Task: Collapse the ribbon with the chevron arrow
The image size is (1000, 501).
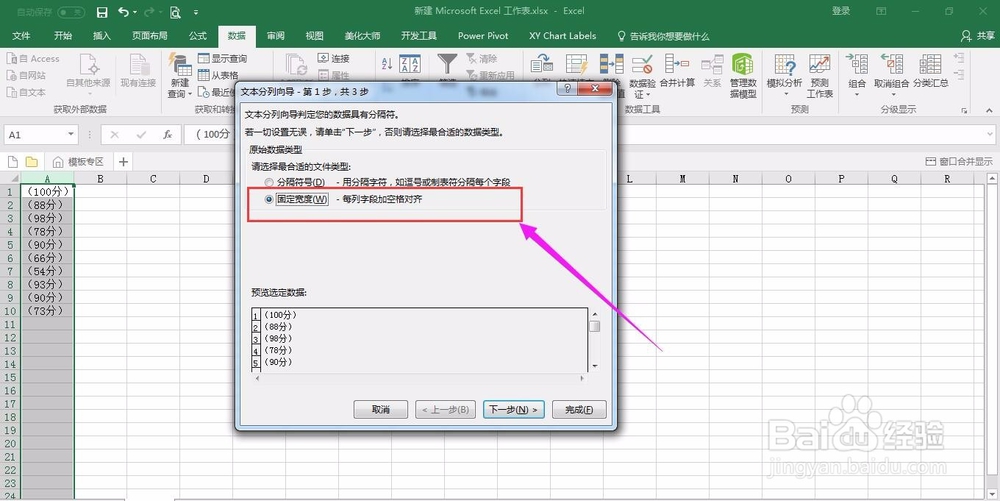Action: [989, 110]
